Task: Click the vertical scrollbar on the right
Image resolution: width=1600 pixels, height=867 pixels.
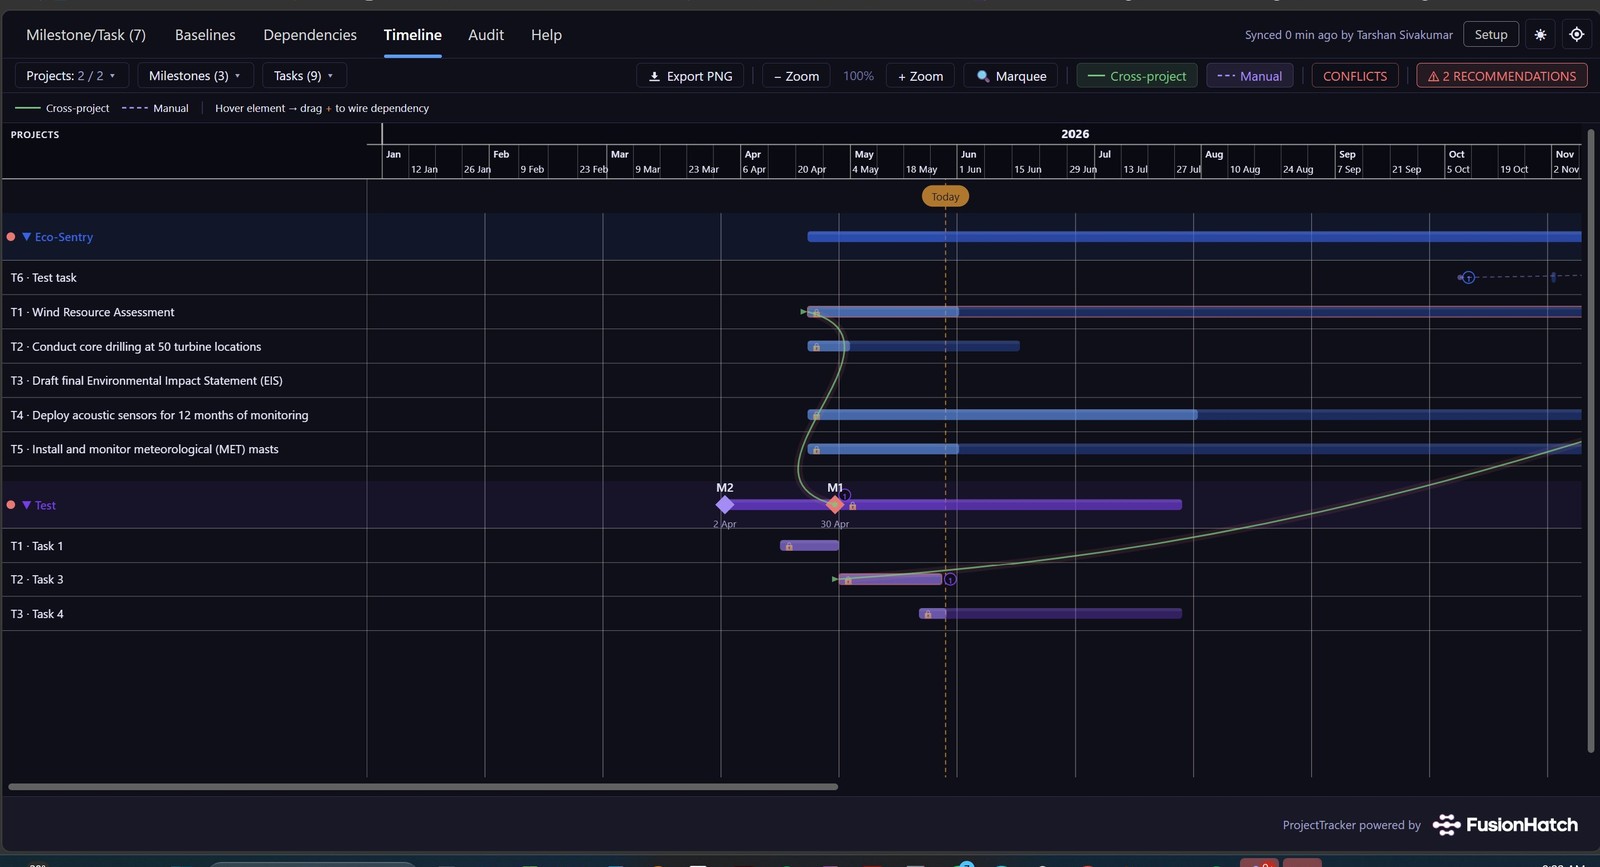Action: [1590, 440]
